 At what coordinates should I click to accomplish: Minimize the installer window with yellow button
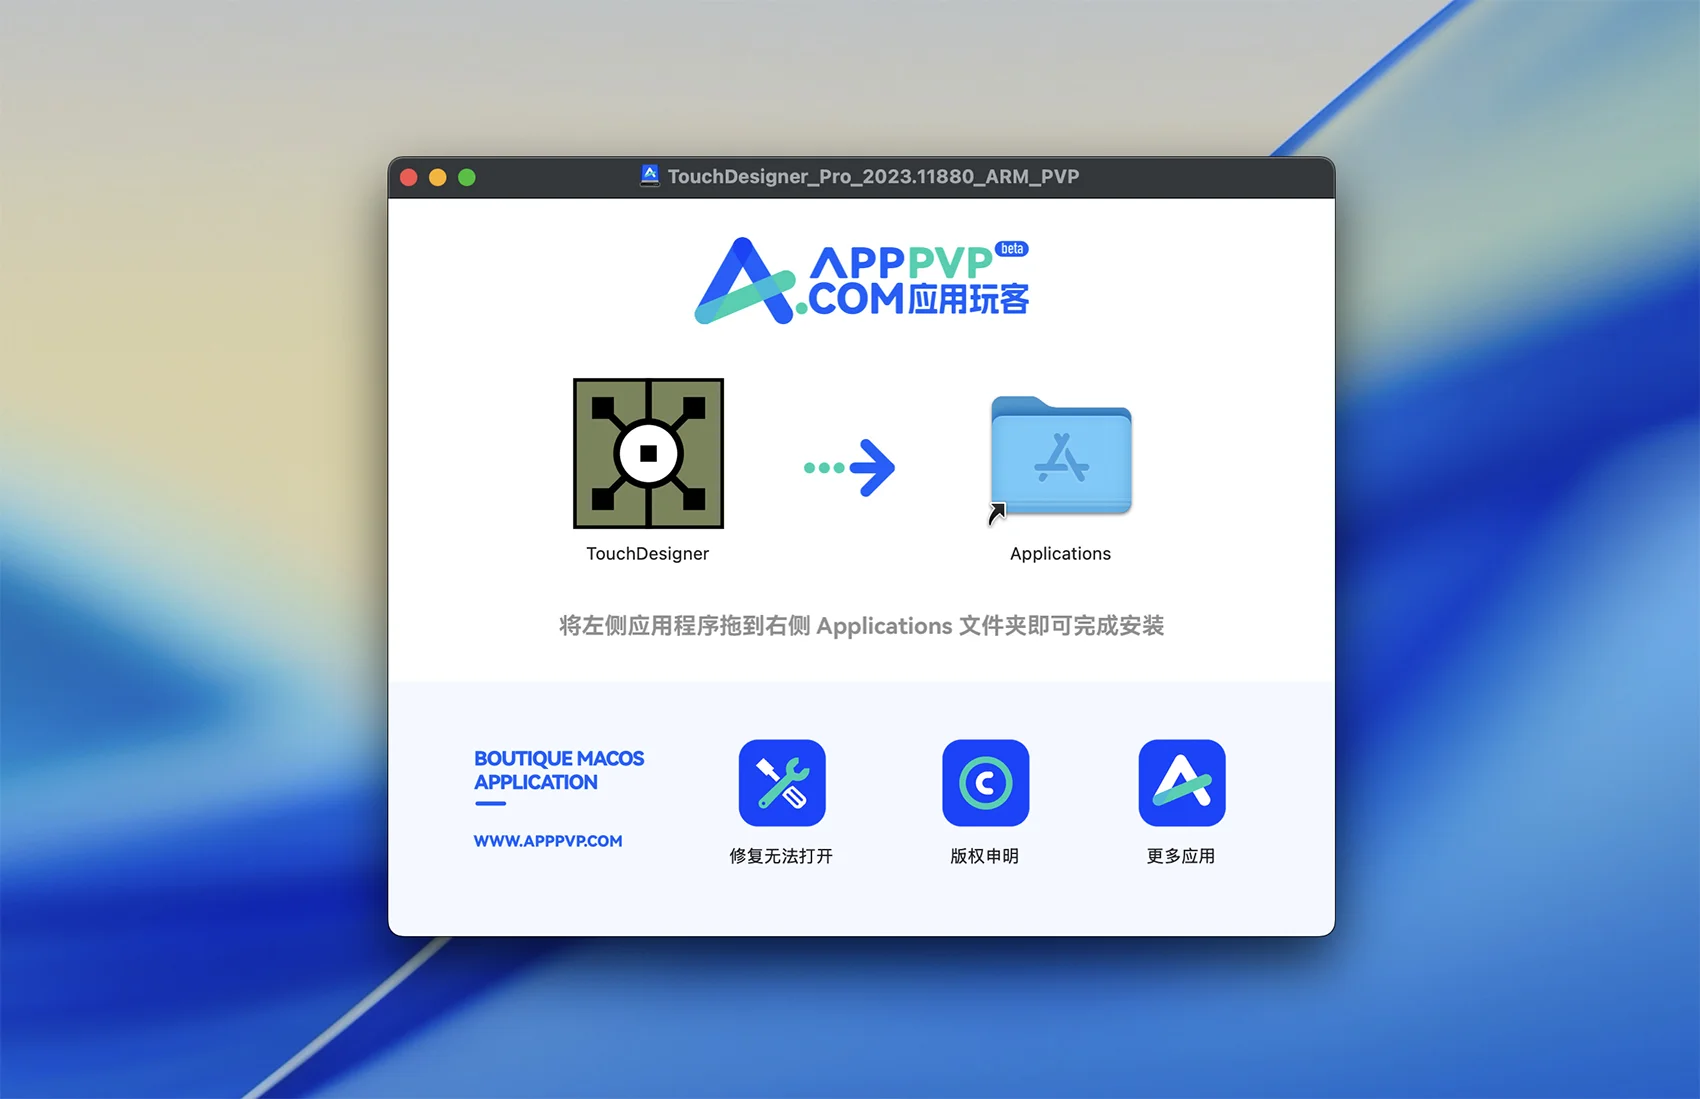[438, 177]
